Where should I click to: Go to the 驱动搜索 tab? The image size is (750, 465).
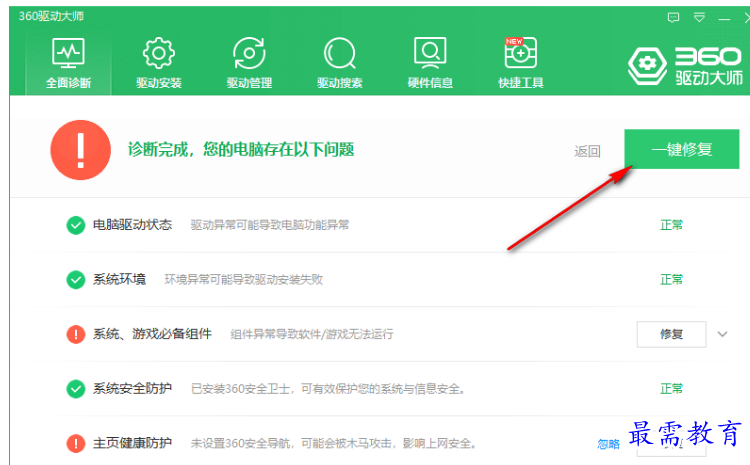340,63
